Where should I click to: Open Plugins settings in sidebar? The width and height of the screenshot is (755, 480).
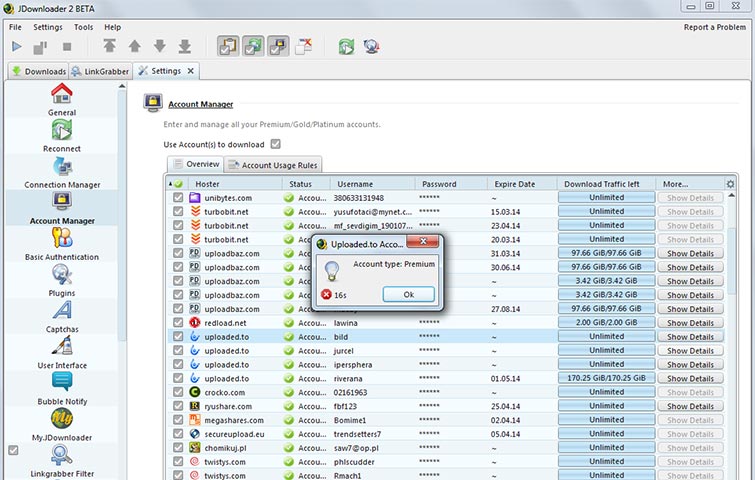(62, 280)
